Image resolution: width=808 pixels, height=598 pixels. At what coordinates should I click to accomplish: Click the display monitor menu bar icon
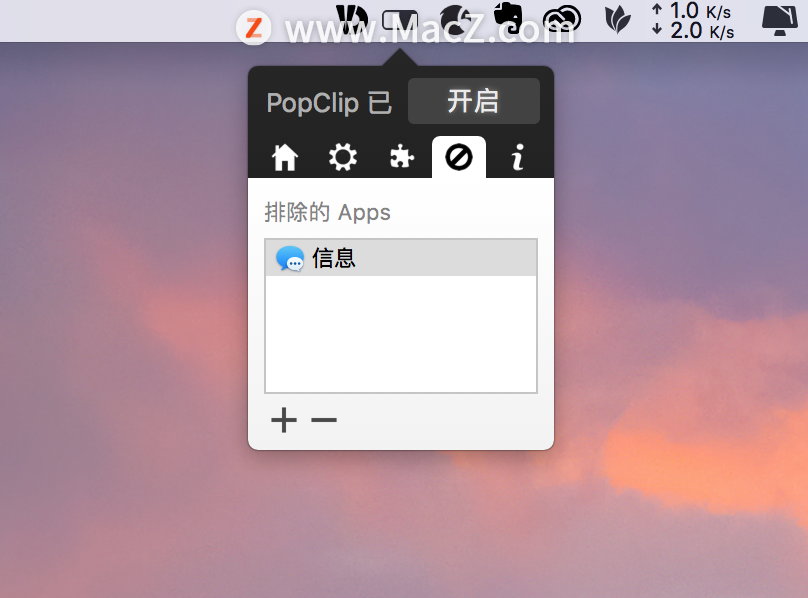tap(780, 21)
